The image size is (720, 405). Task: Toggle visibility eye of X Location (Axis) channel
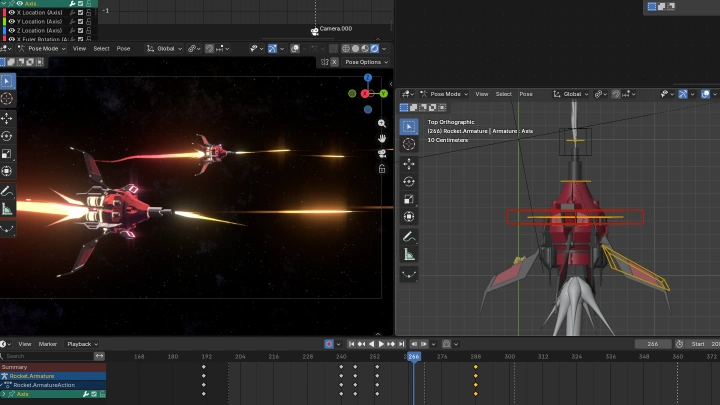coord(11,12)
